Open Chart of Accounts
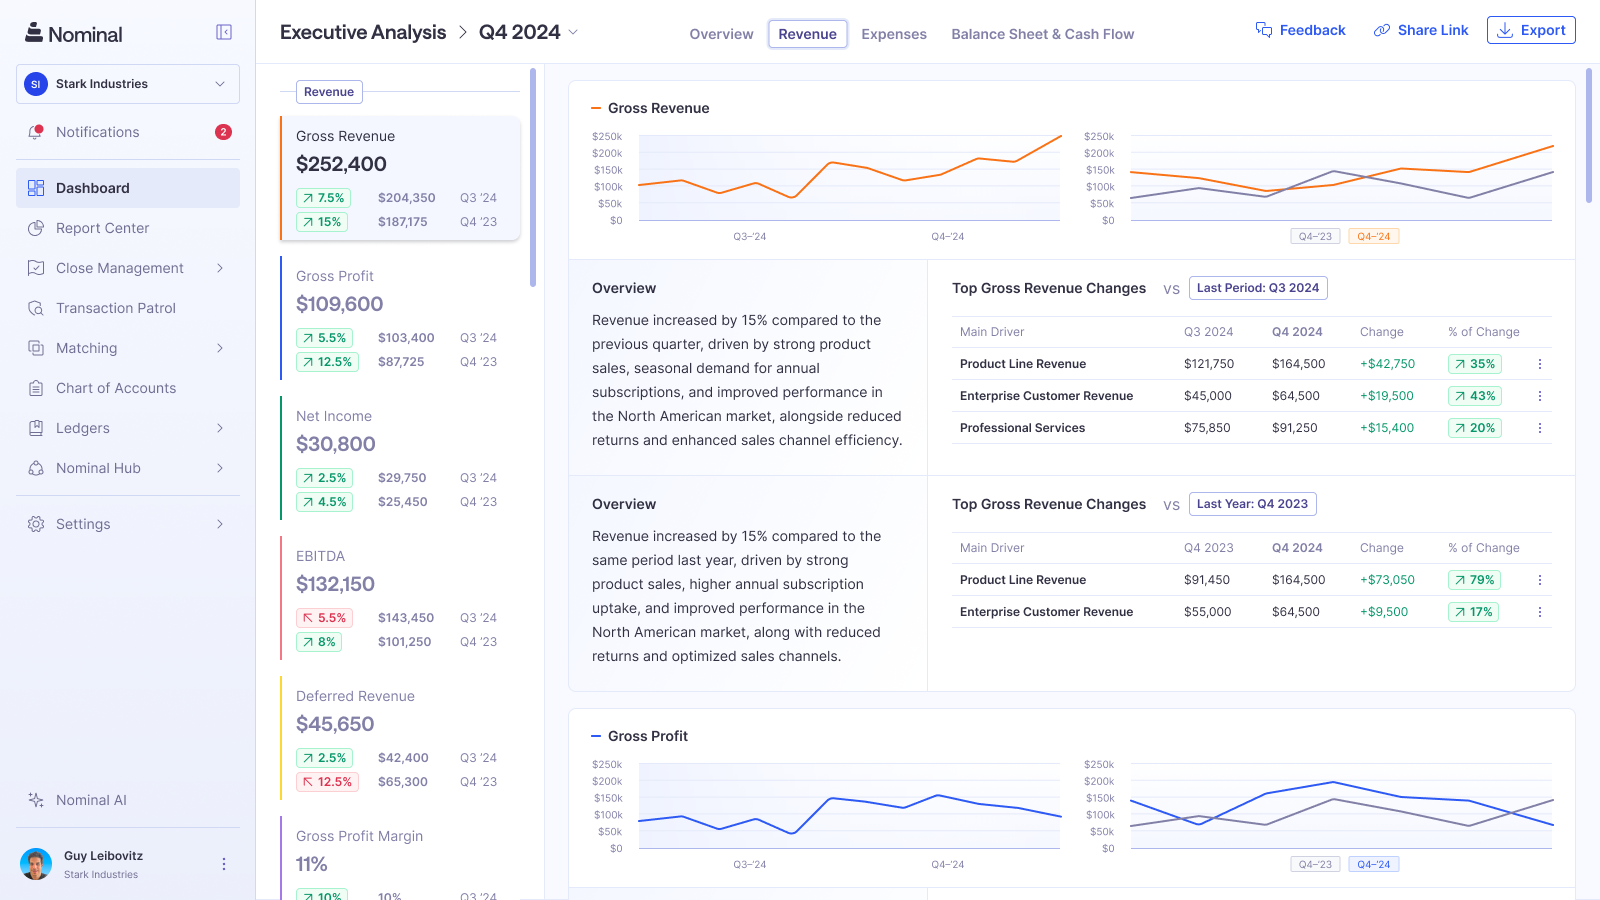1600x900 pixels. 114,387
